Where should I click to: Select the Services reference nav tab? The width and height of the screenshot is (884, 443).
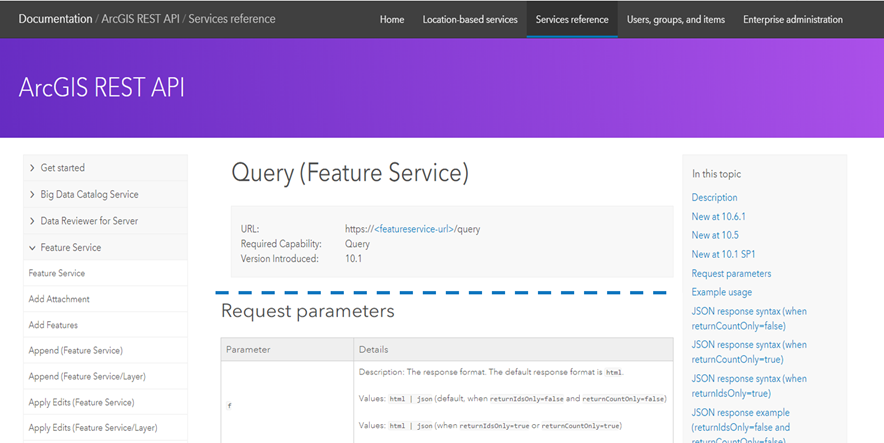[x=572, y=19]
